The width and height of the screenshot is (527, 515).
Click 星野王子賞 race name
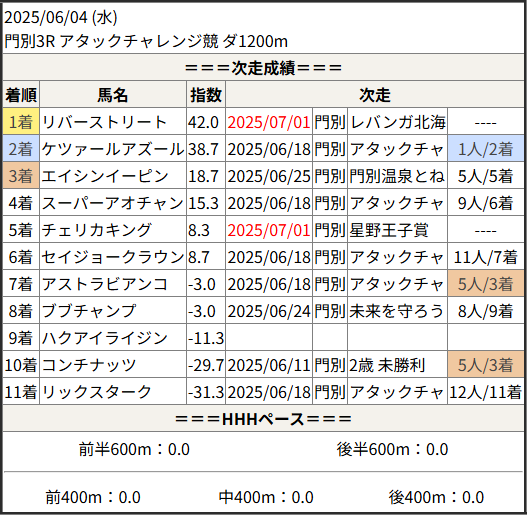(x=389, y=230)
